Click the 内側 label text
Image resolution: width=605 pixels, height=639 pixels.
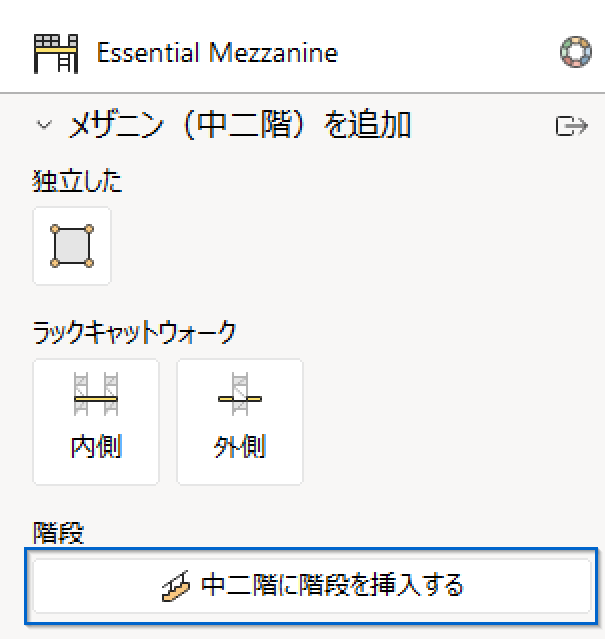96,447
